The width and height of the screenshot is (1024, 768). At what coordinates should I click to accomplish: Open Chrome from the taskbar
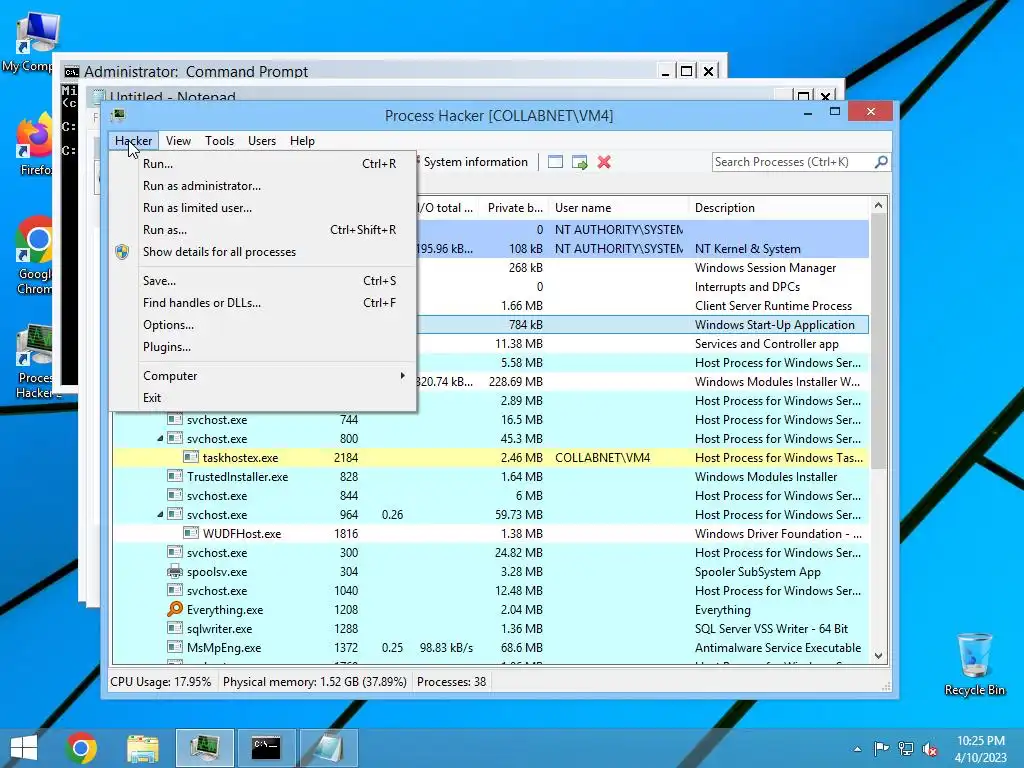(x=81, y=748)
